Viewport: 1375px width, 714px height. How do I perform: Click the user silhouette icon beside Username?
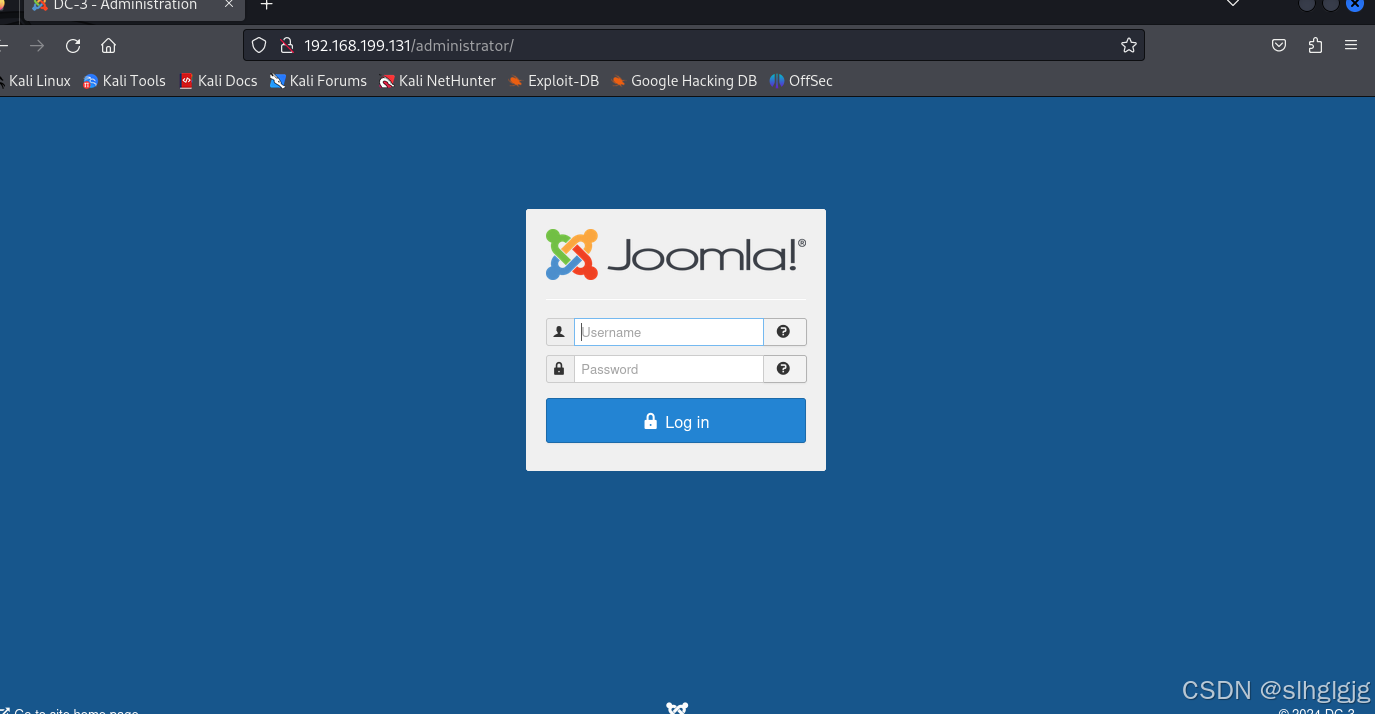coord(560,332)
